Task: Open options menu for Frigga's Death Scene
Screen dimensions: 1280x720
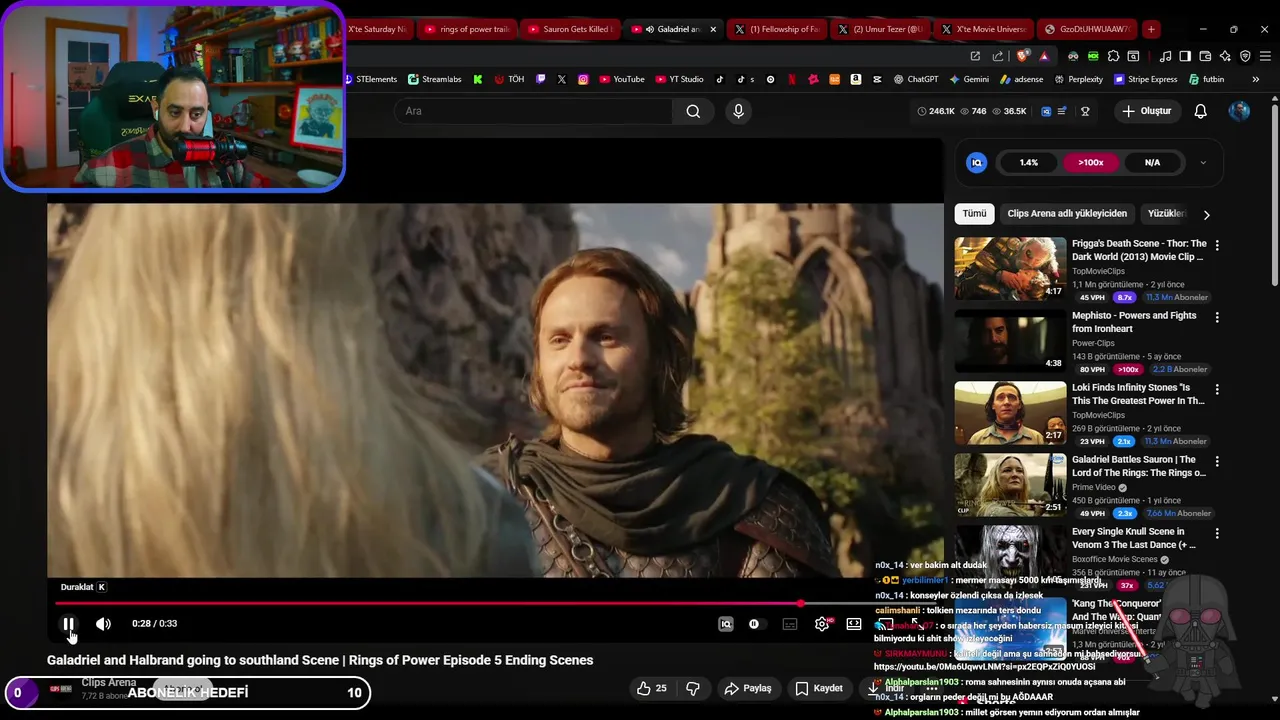Action: coord(1217,245)
